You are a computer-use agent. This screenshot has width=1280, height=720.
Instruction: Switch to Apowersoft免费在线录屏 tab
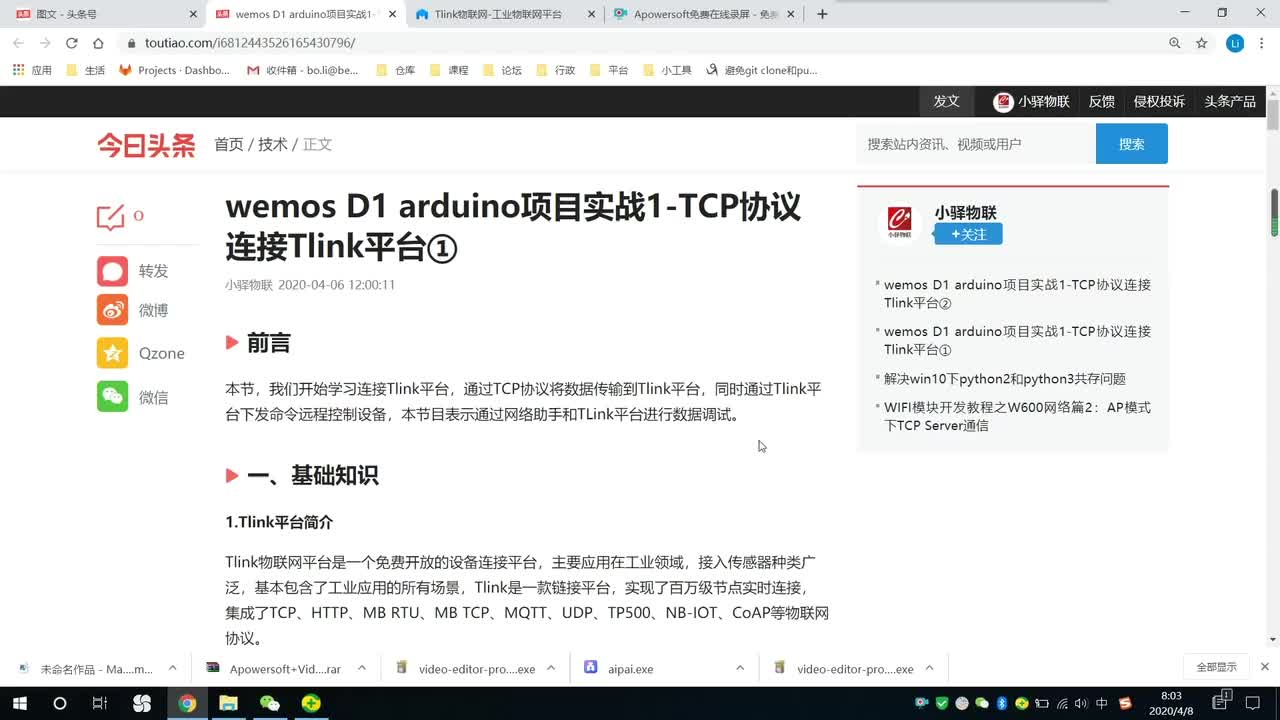pyautogui.click(x=704, y=14)
